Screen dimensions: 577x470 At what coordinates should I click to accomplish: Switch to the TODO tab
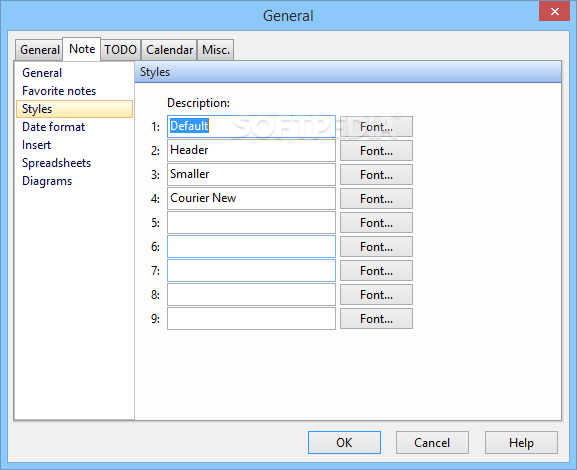(x=121, y=50)
